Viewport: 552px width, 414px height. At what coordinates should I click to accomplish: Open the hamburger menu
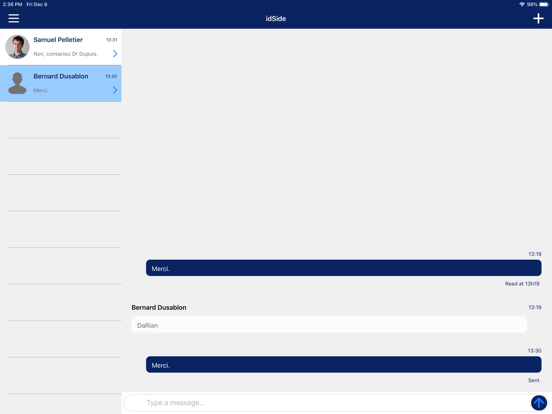13,18
